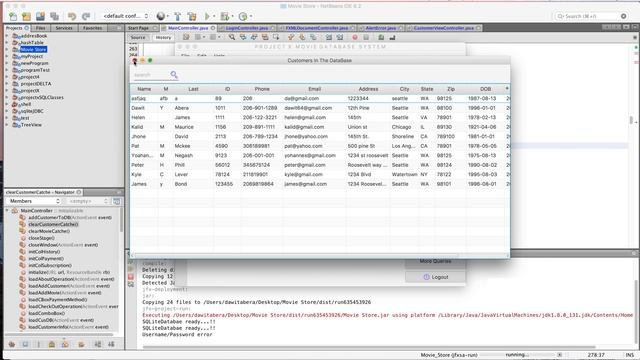This screenshot has height=360, width=640.
Task: Click the Redo arrow in NetBeans toolbar
Action: pyautogui.click(x=86, y=16)
